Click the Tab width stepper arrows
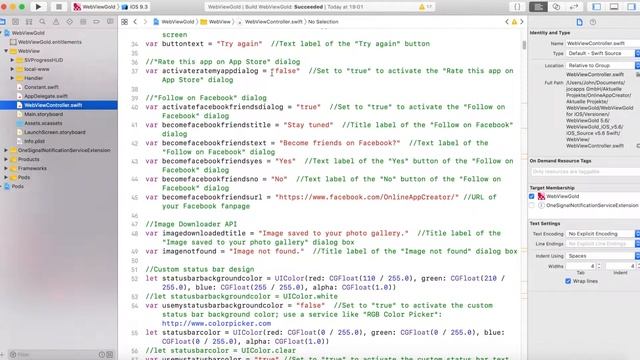This screenshot has width=640, height=360. [599, 266]
